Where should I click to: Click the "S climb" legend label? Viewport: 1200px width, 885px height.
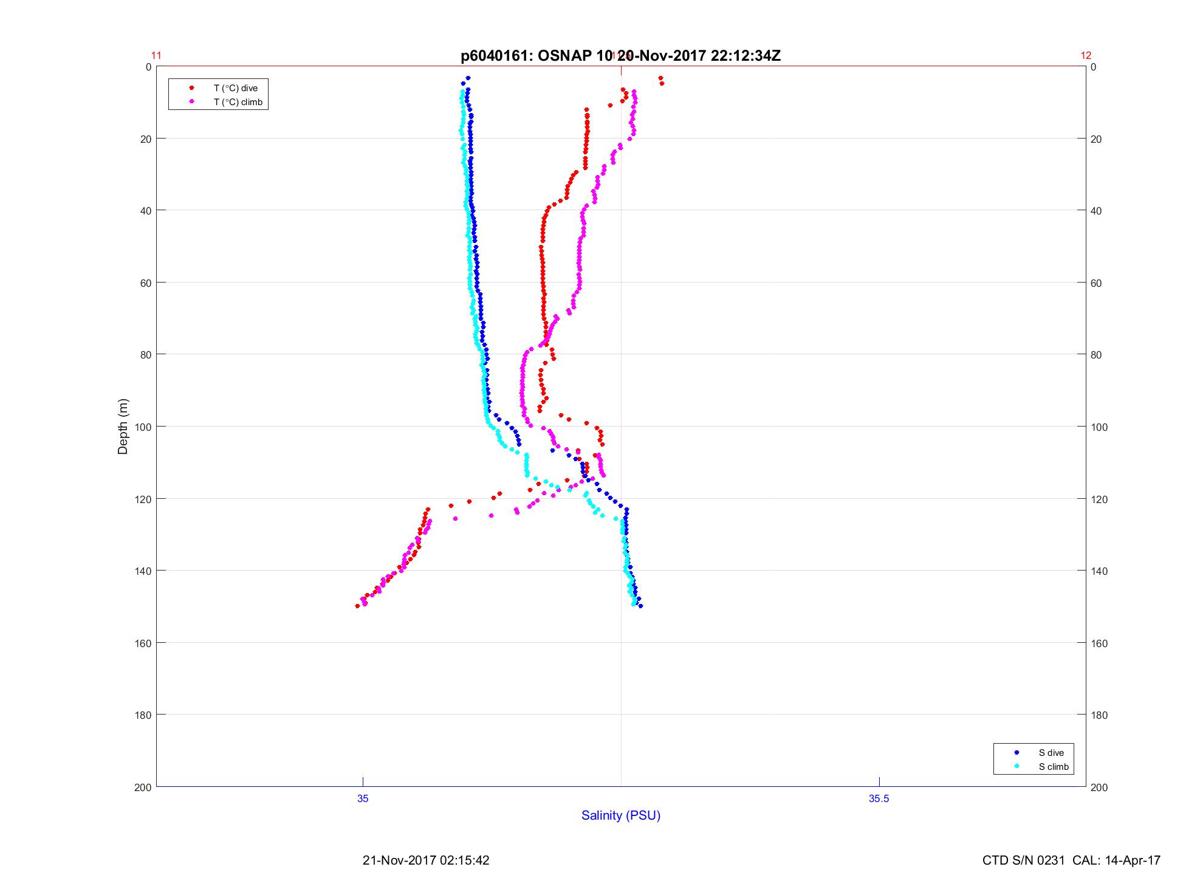[1053, 766]
